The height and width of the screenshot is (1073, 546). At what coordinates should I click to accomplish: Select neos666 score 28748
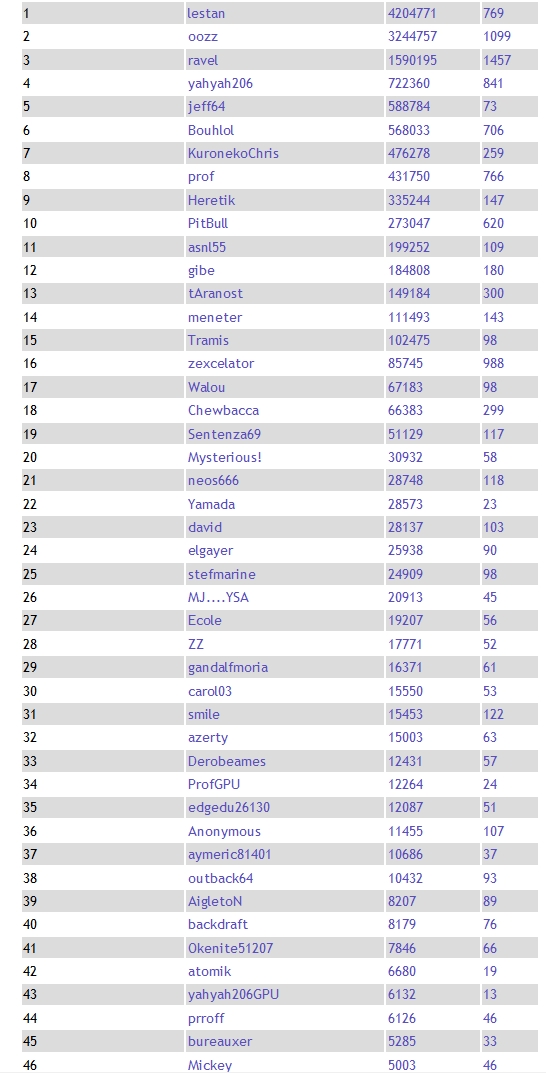[x=405, y=480]
